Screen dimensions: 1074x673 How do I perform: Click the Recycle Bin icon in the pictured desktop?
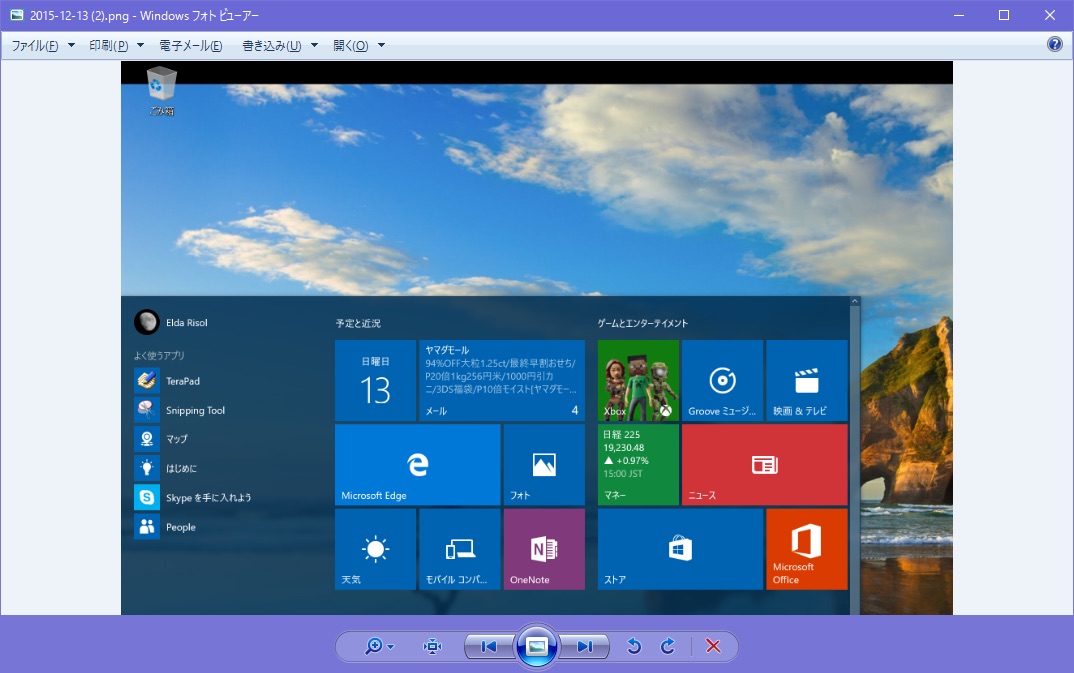162,90
